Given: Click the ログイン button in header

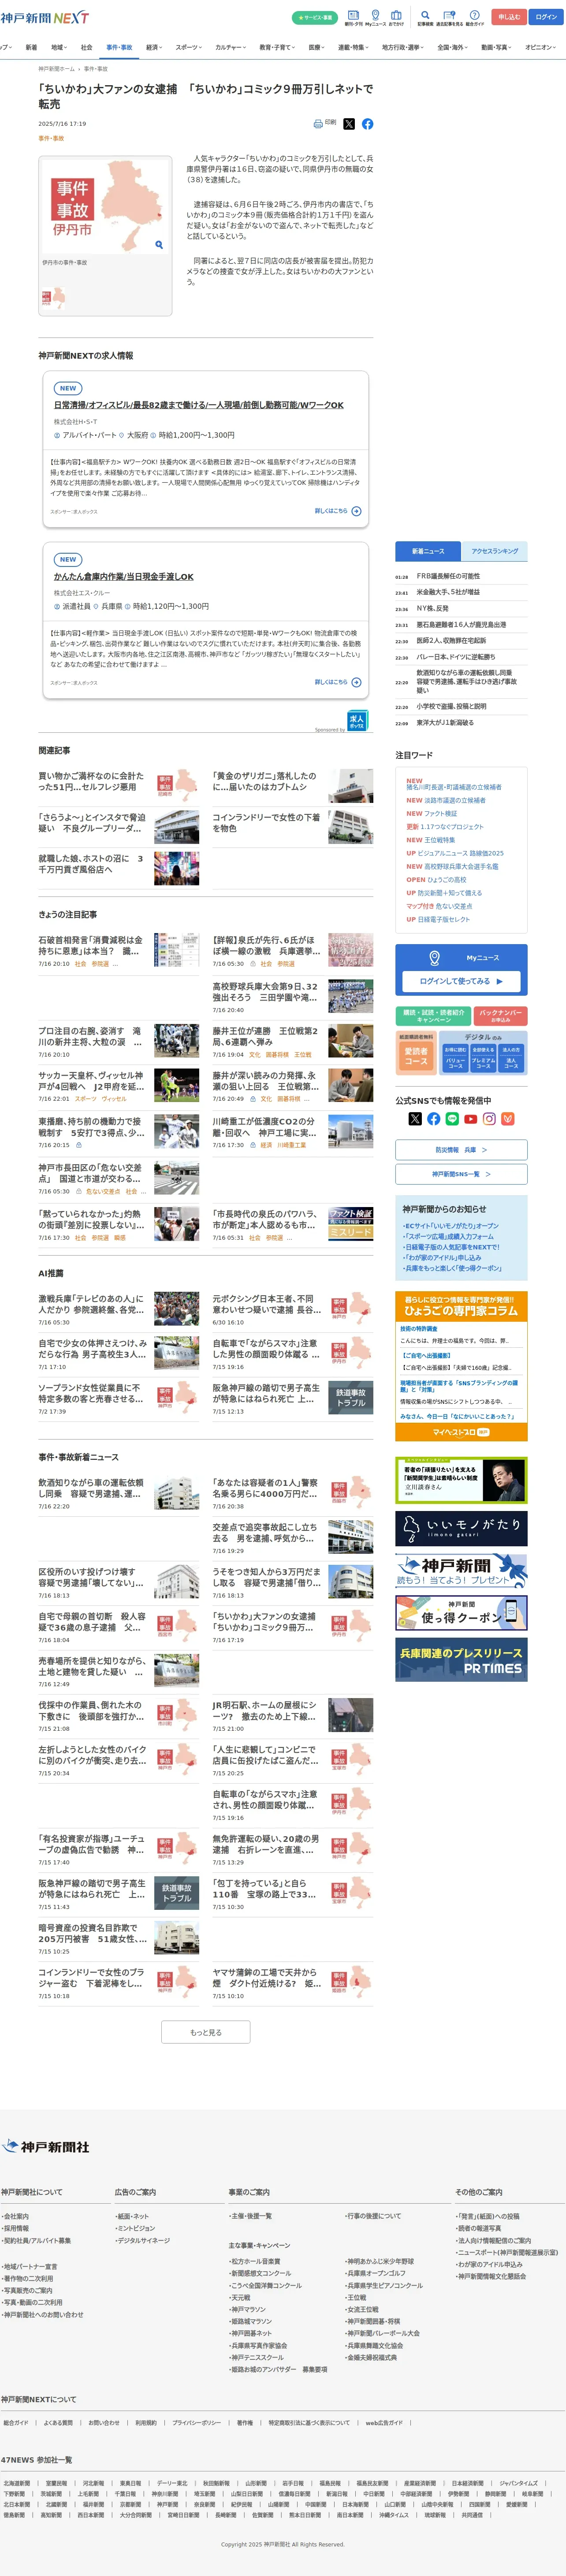Looking at the screenshot, I should [x=546, y=17].
